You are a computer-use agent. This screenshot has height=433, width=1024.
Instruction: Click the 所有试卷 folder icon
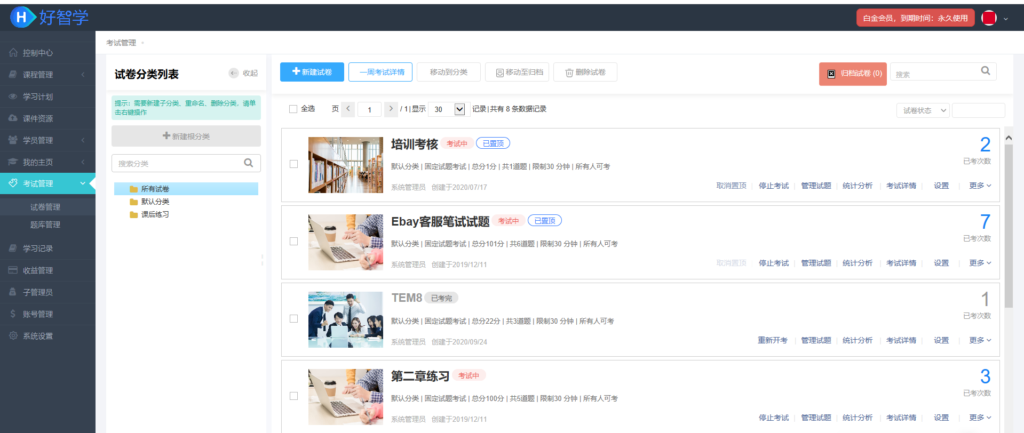134,189
